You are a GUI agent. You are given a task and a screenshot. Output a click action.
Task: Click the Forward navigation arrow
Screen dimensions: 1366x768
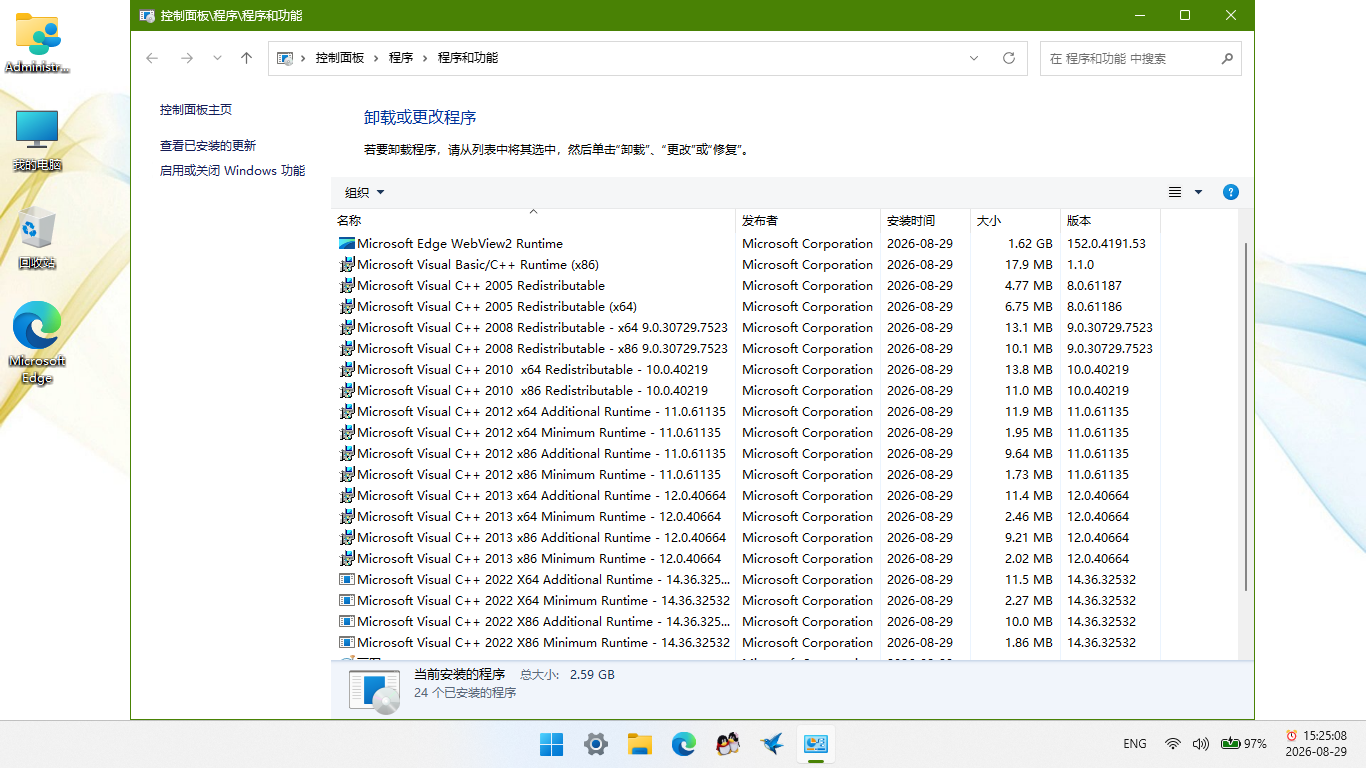(x=187, y=58)
